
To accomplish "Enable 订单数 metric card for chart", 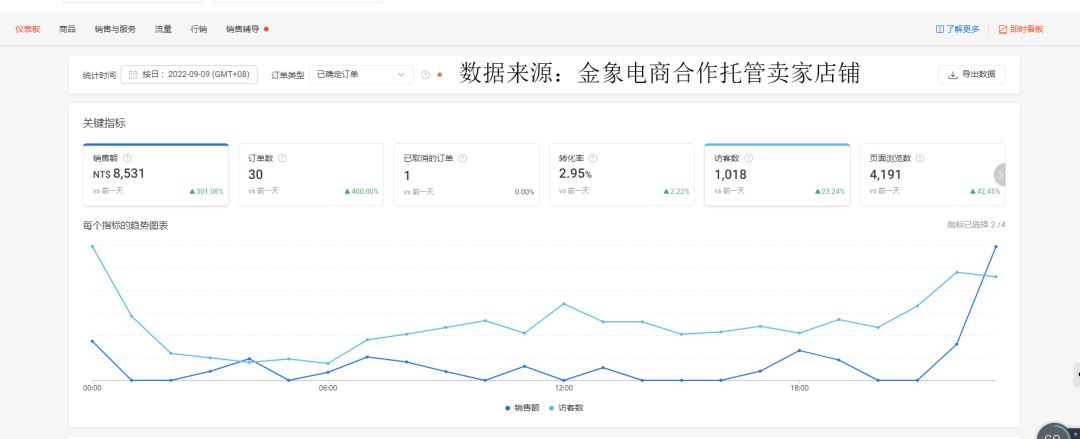I will pos(311,175).
